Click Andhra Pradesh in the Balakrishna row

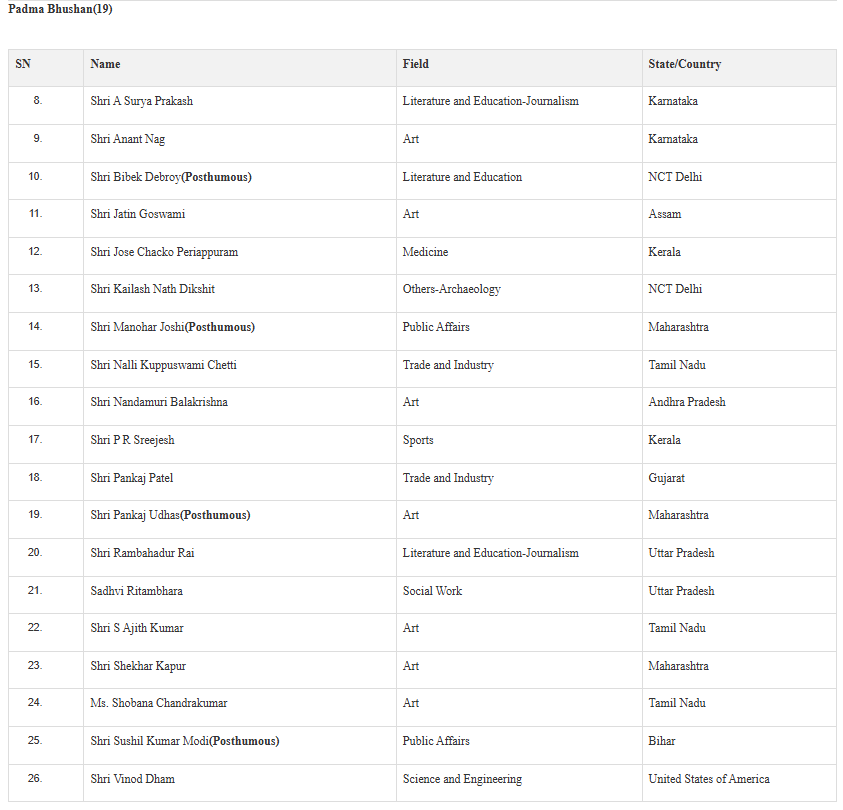[687, 402]
